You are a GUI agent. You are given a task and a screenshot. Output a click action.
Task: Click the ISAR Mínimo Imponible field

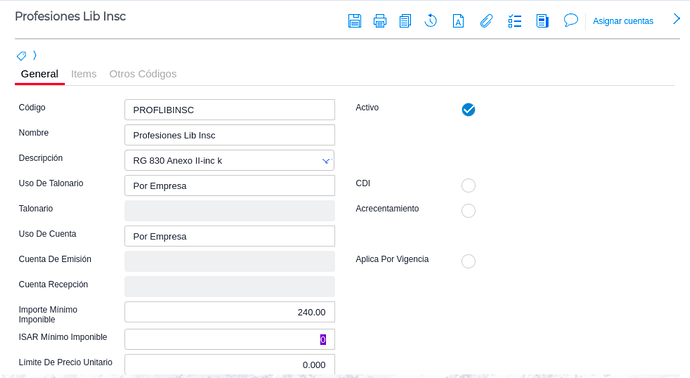click(x=229, y=339)
